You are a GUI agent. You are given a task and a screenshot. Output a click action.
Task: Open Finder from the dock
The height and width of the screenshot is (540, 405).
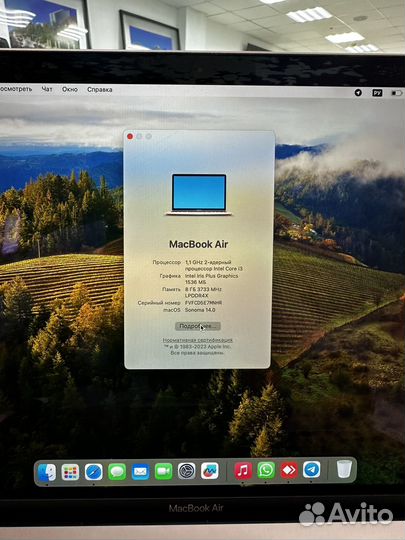(47, 472)
